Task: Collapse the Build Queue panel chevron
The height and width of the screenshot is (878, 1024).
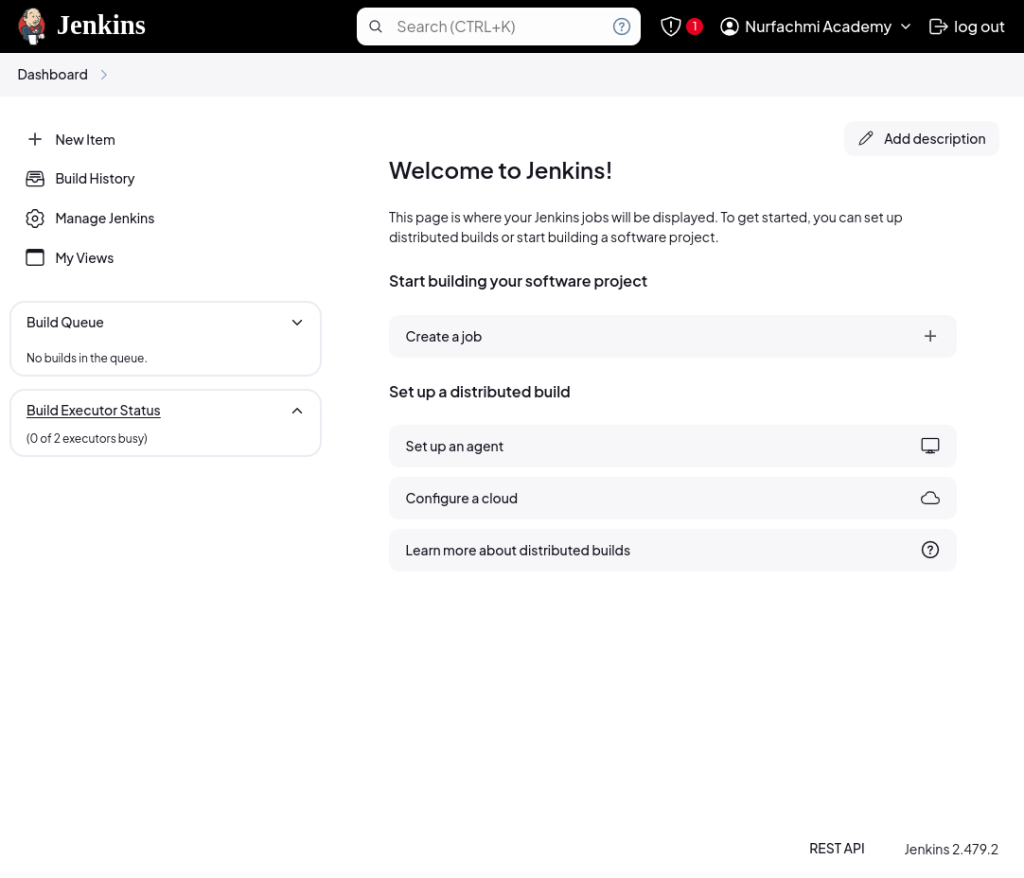Action: 297,322
